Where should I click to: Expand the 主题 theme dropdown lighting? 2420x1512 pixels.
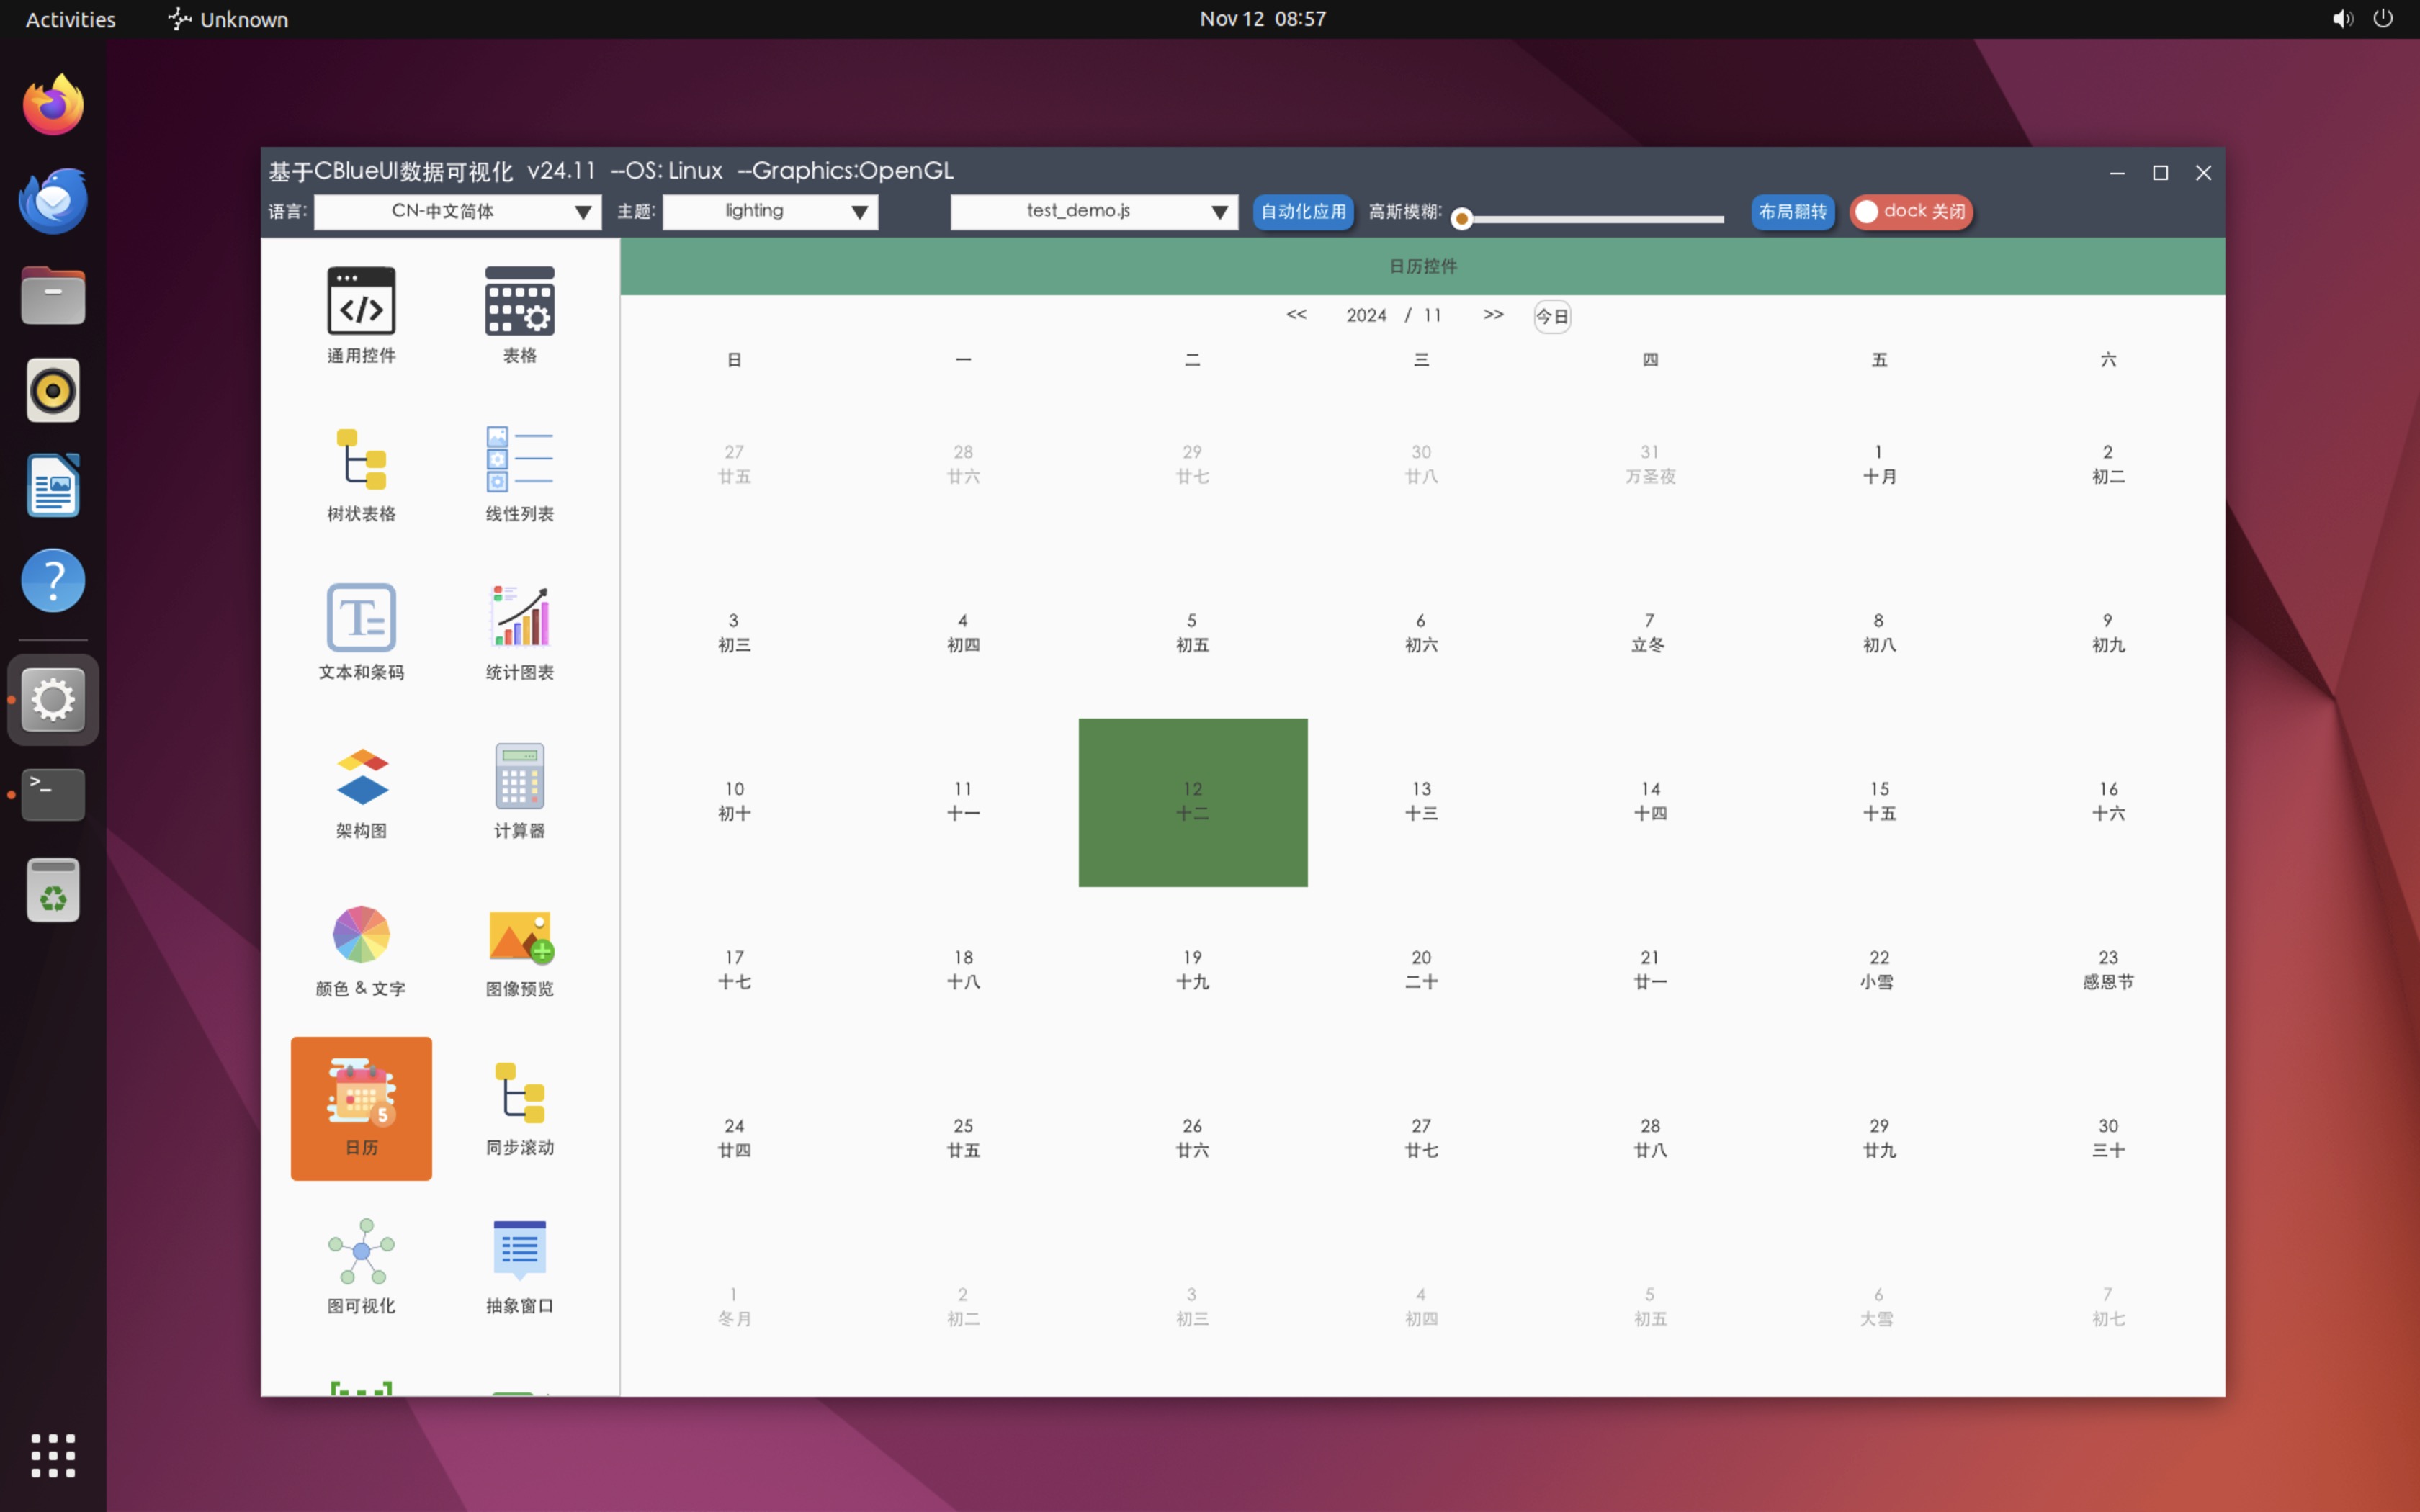click(x=770, y=212)
